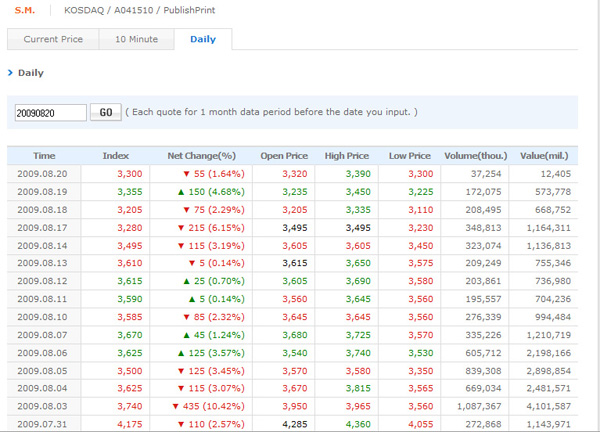Click the value cell 2,898,854

click(x=548, y=371)
